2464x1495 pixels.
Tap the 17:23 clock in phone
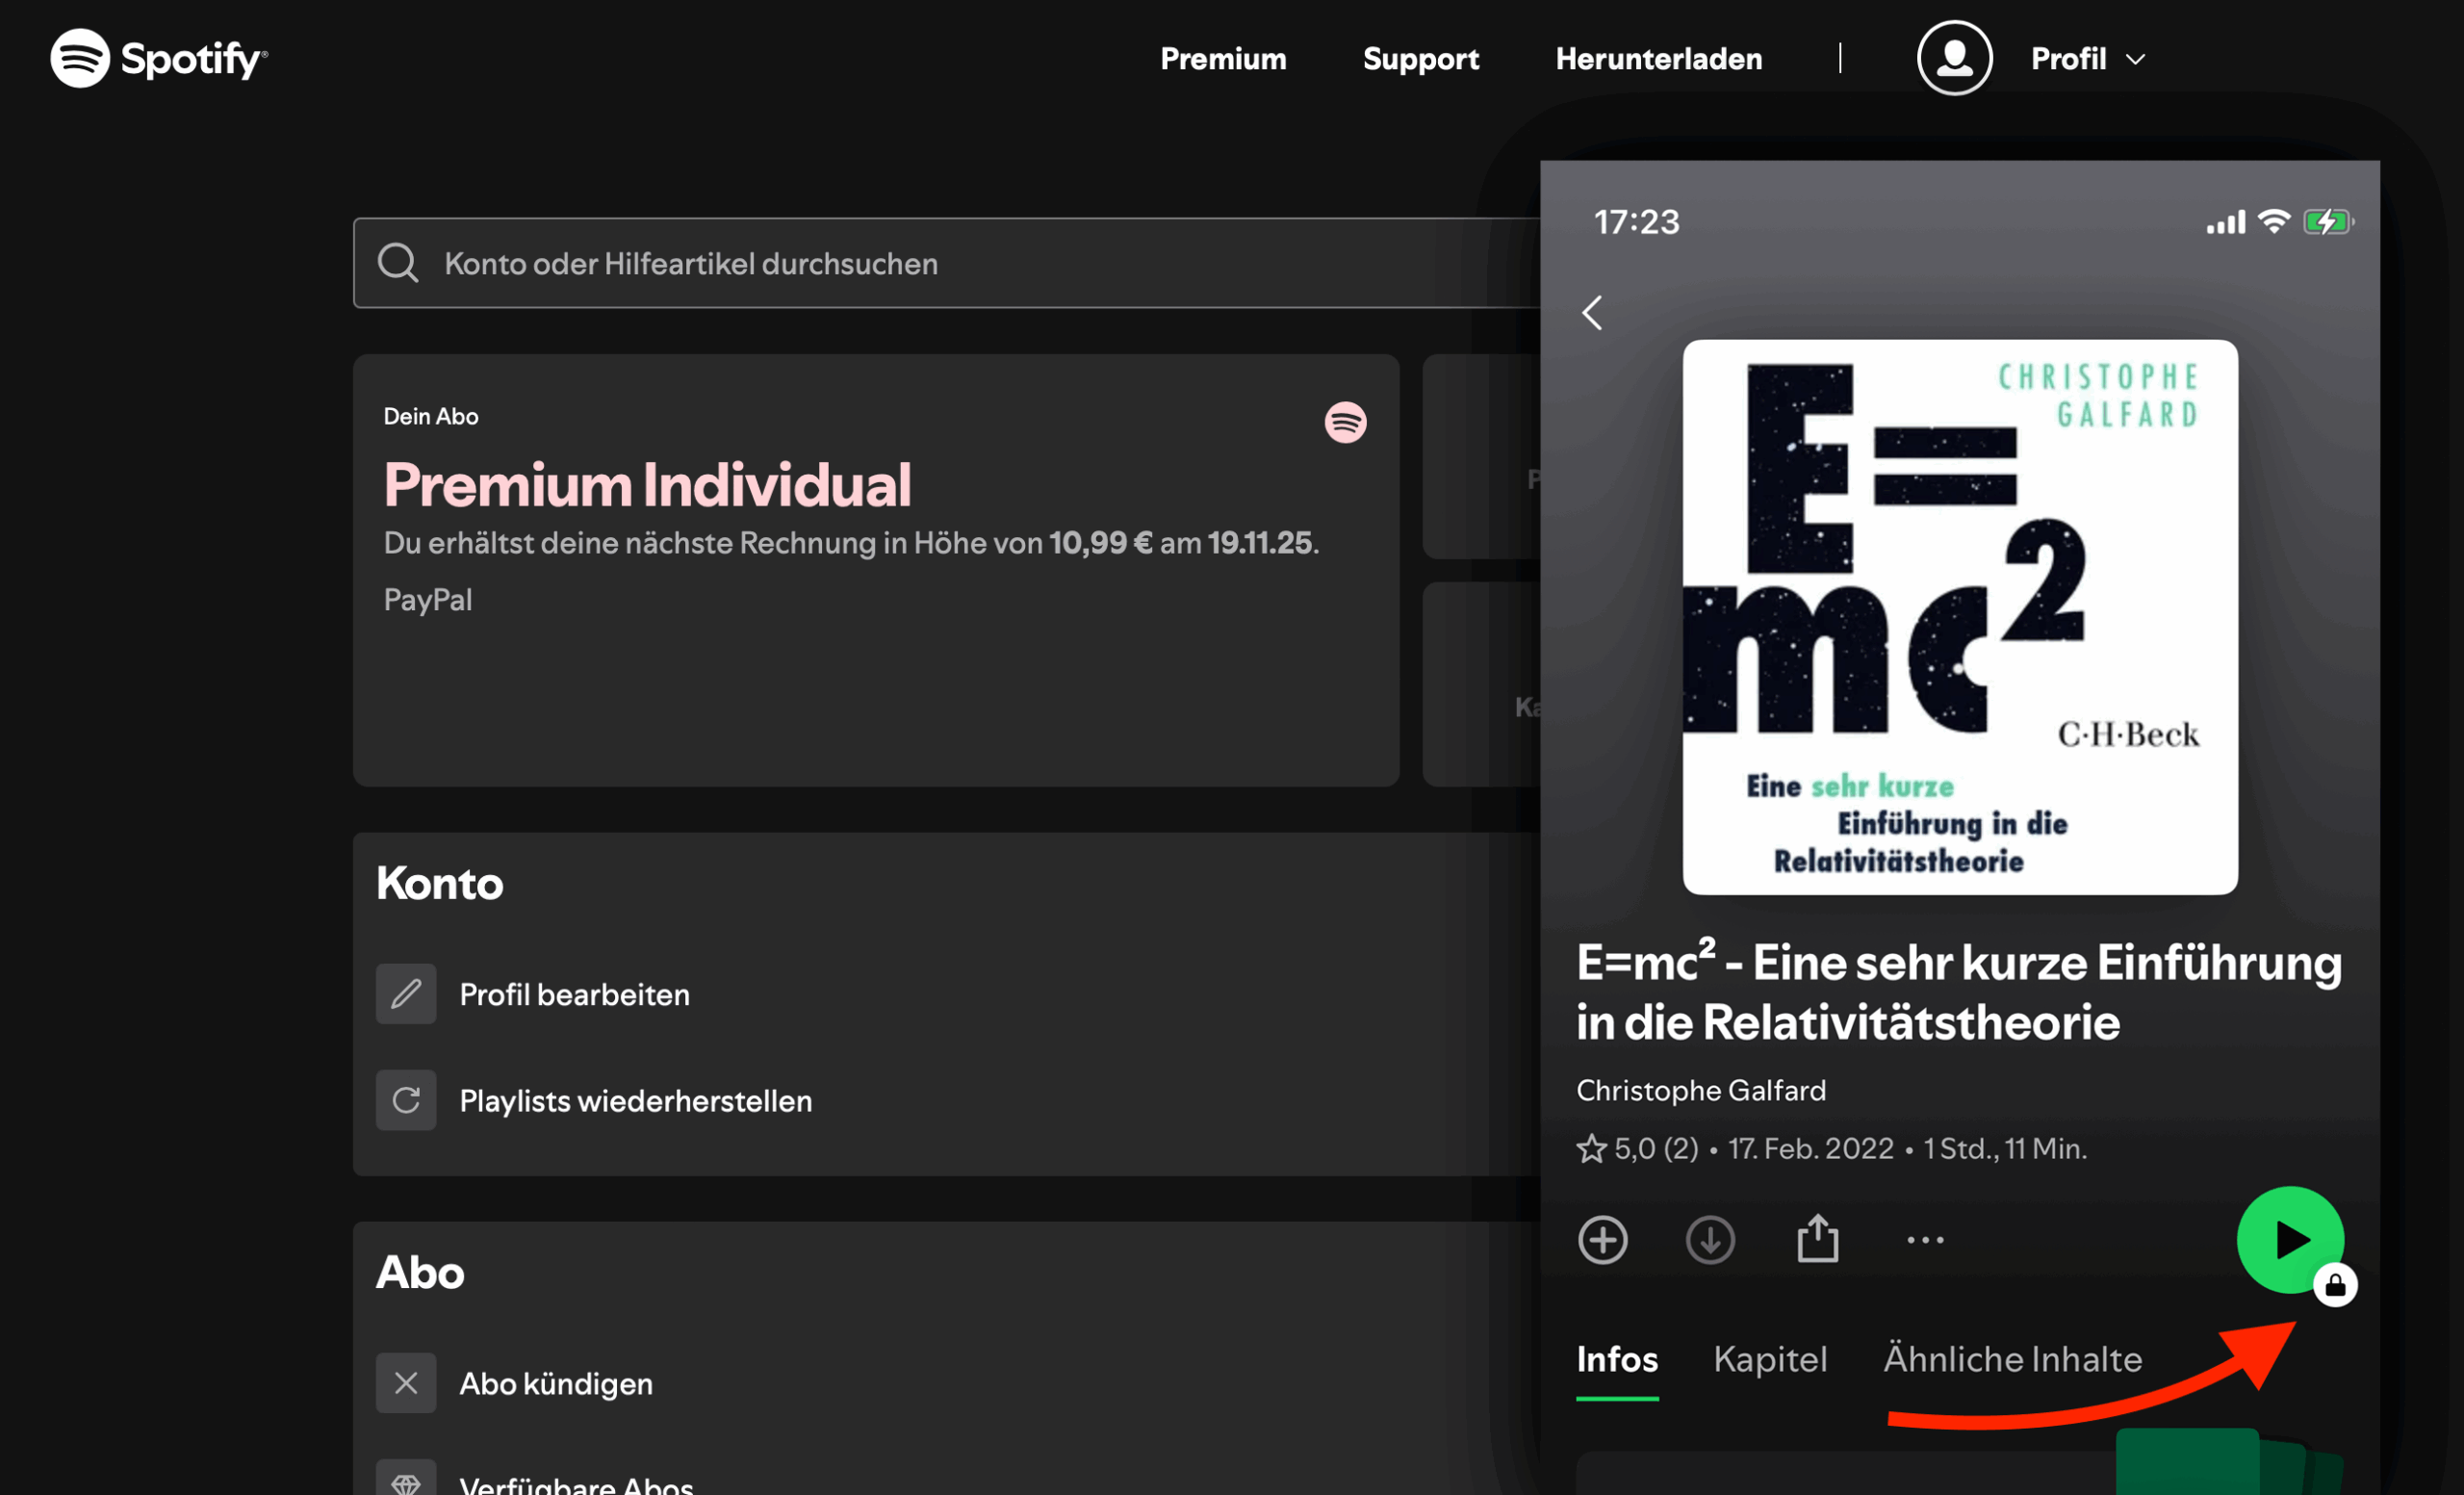[x=1637, y=222]
